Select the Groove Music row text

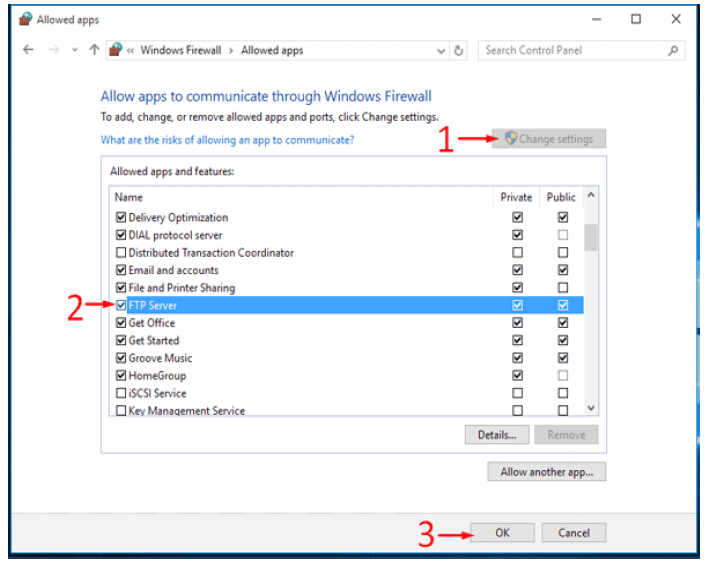pyautogui.click(x=160, y=358)
